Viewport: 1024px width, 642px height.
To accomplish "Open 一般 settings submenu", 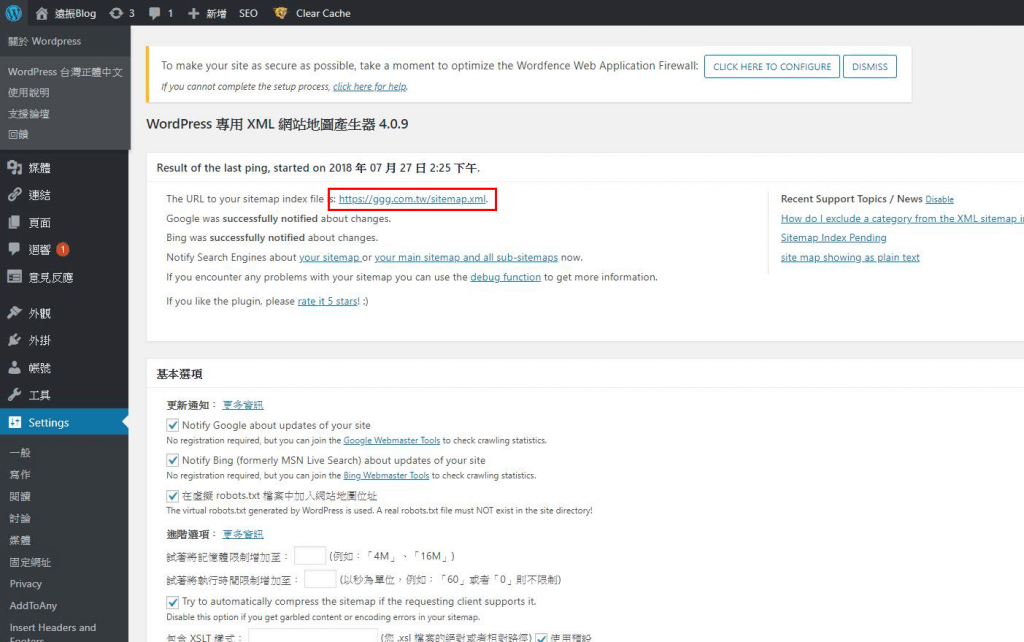I will pyautogui.click(x=20, y=453).
